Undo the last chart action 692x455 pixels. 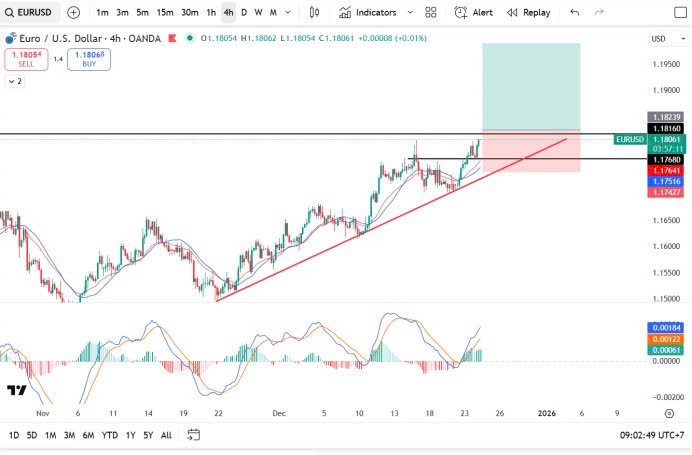tap(574, 13)
